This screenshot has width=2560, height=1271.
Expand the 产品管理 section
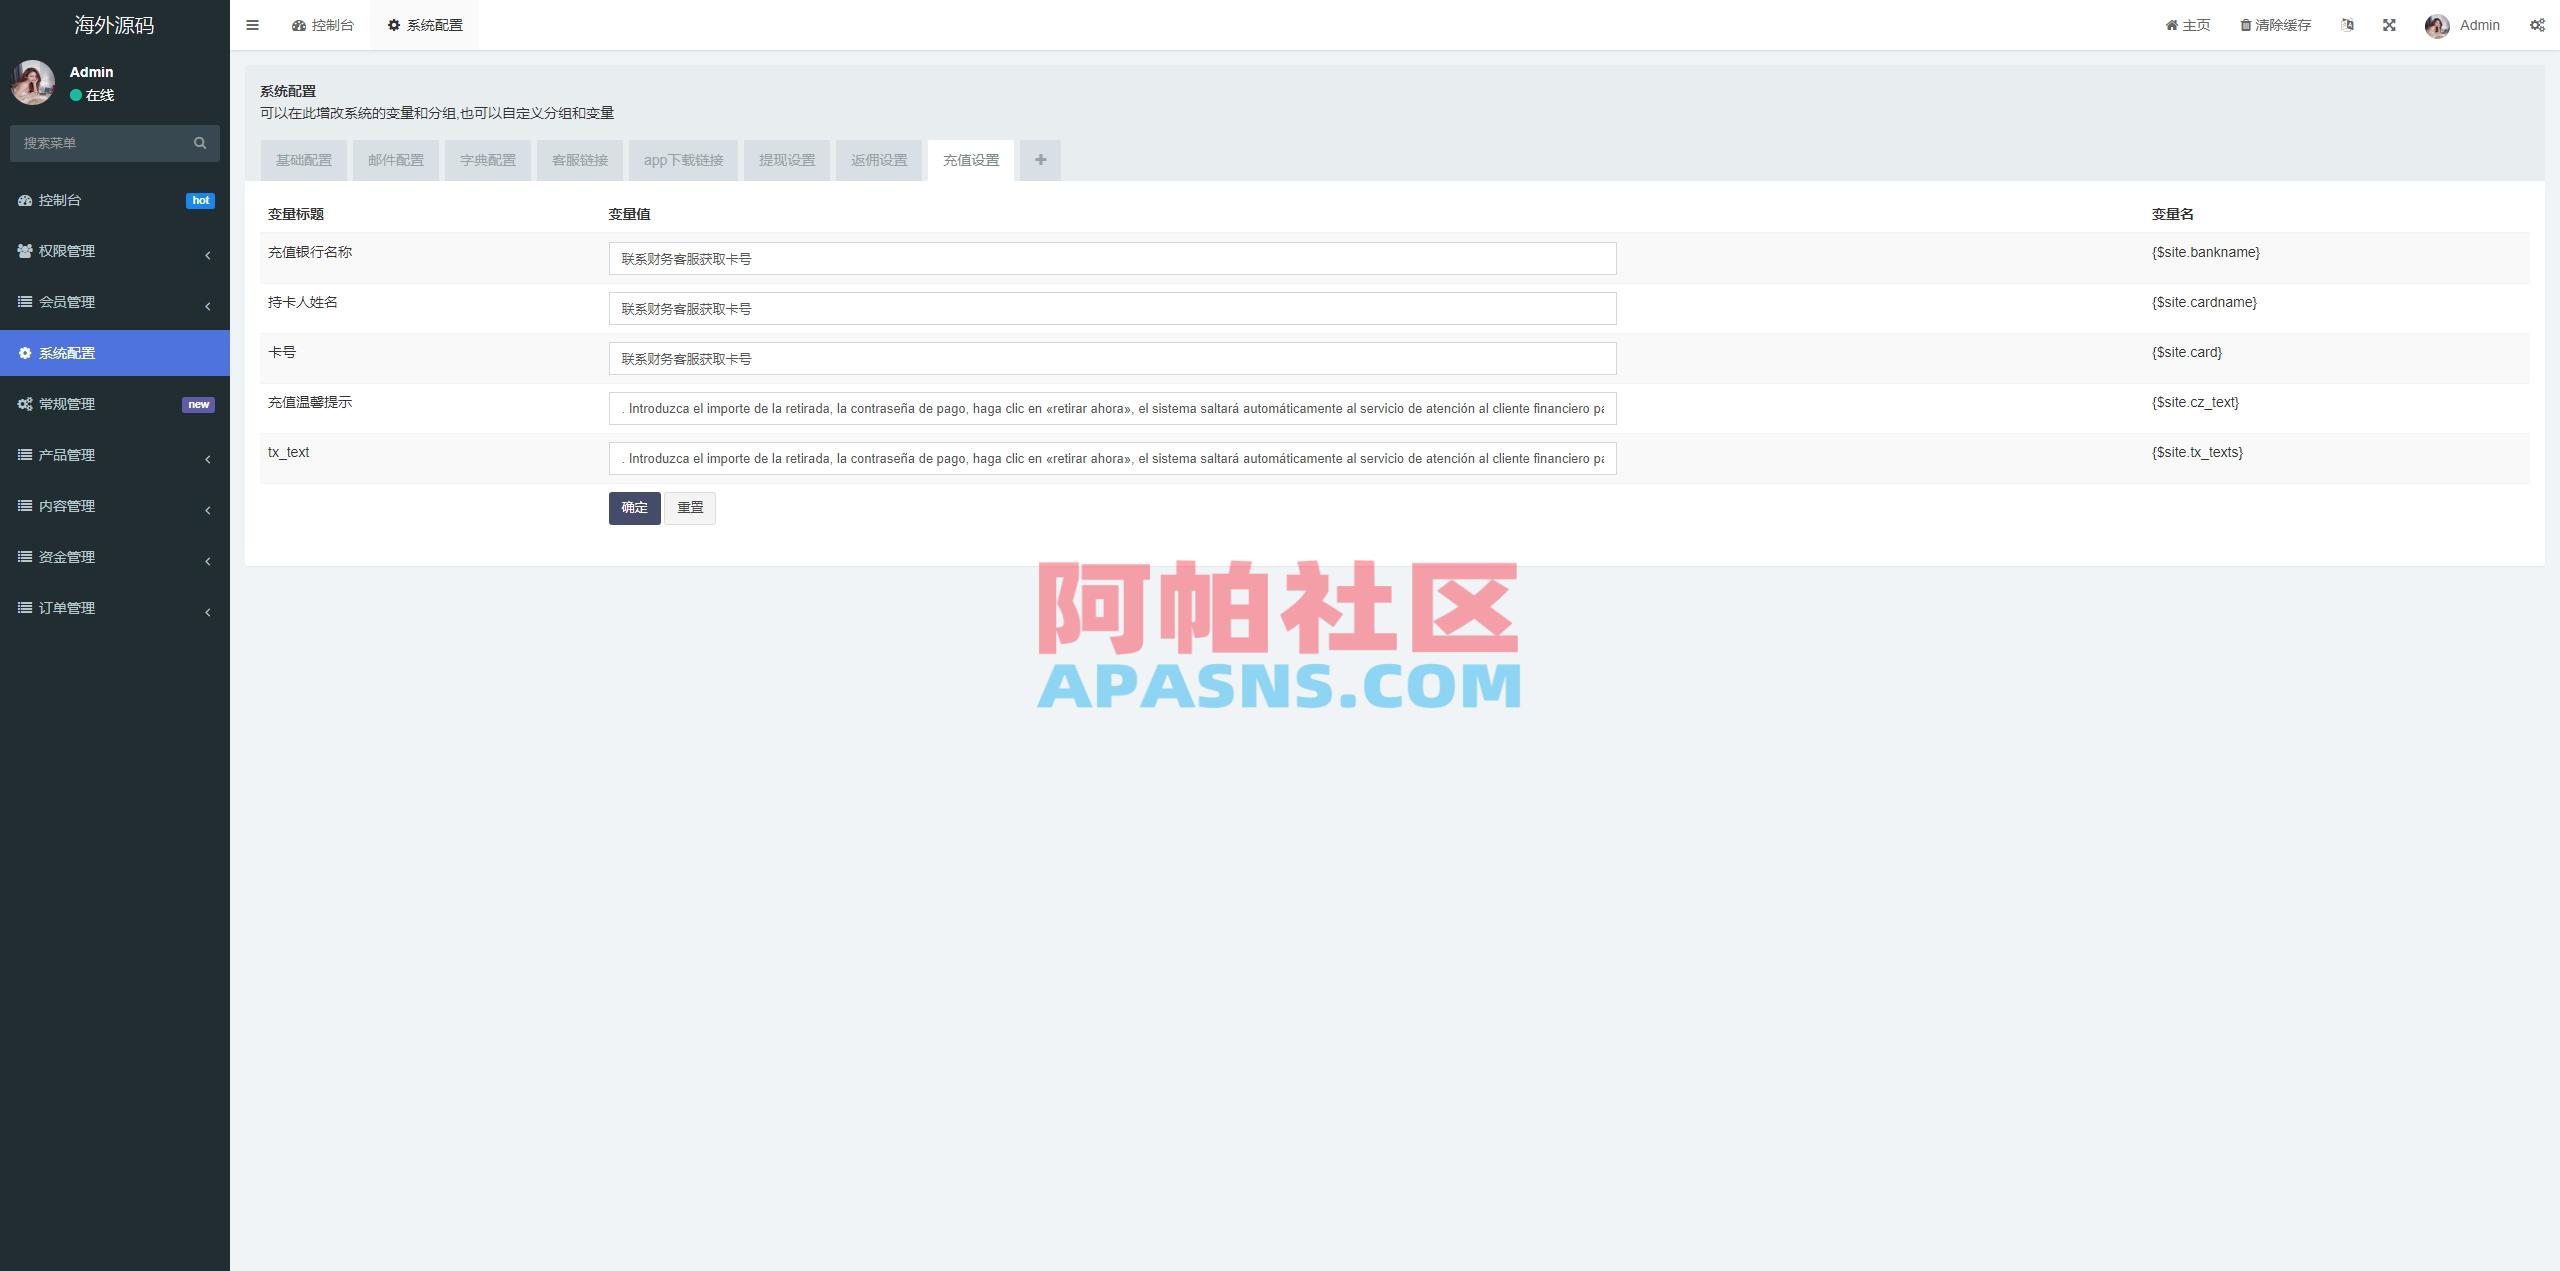pos(208,459)
